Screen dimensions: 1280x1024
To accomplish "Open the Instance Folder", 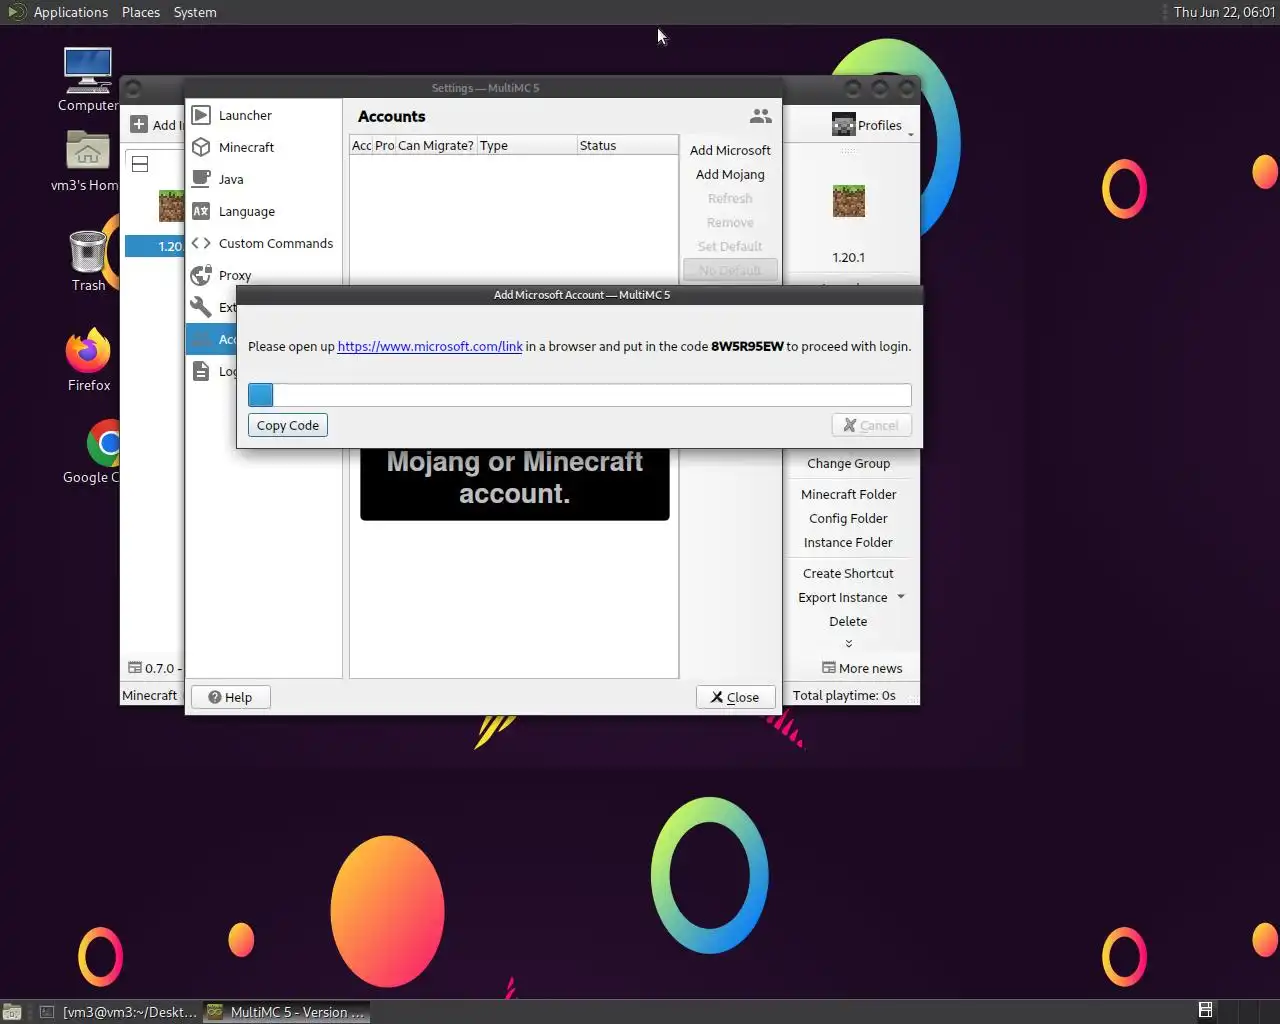I will tap(848, 542).
